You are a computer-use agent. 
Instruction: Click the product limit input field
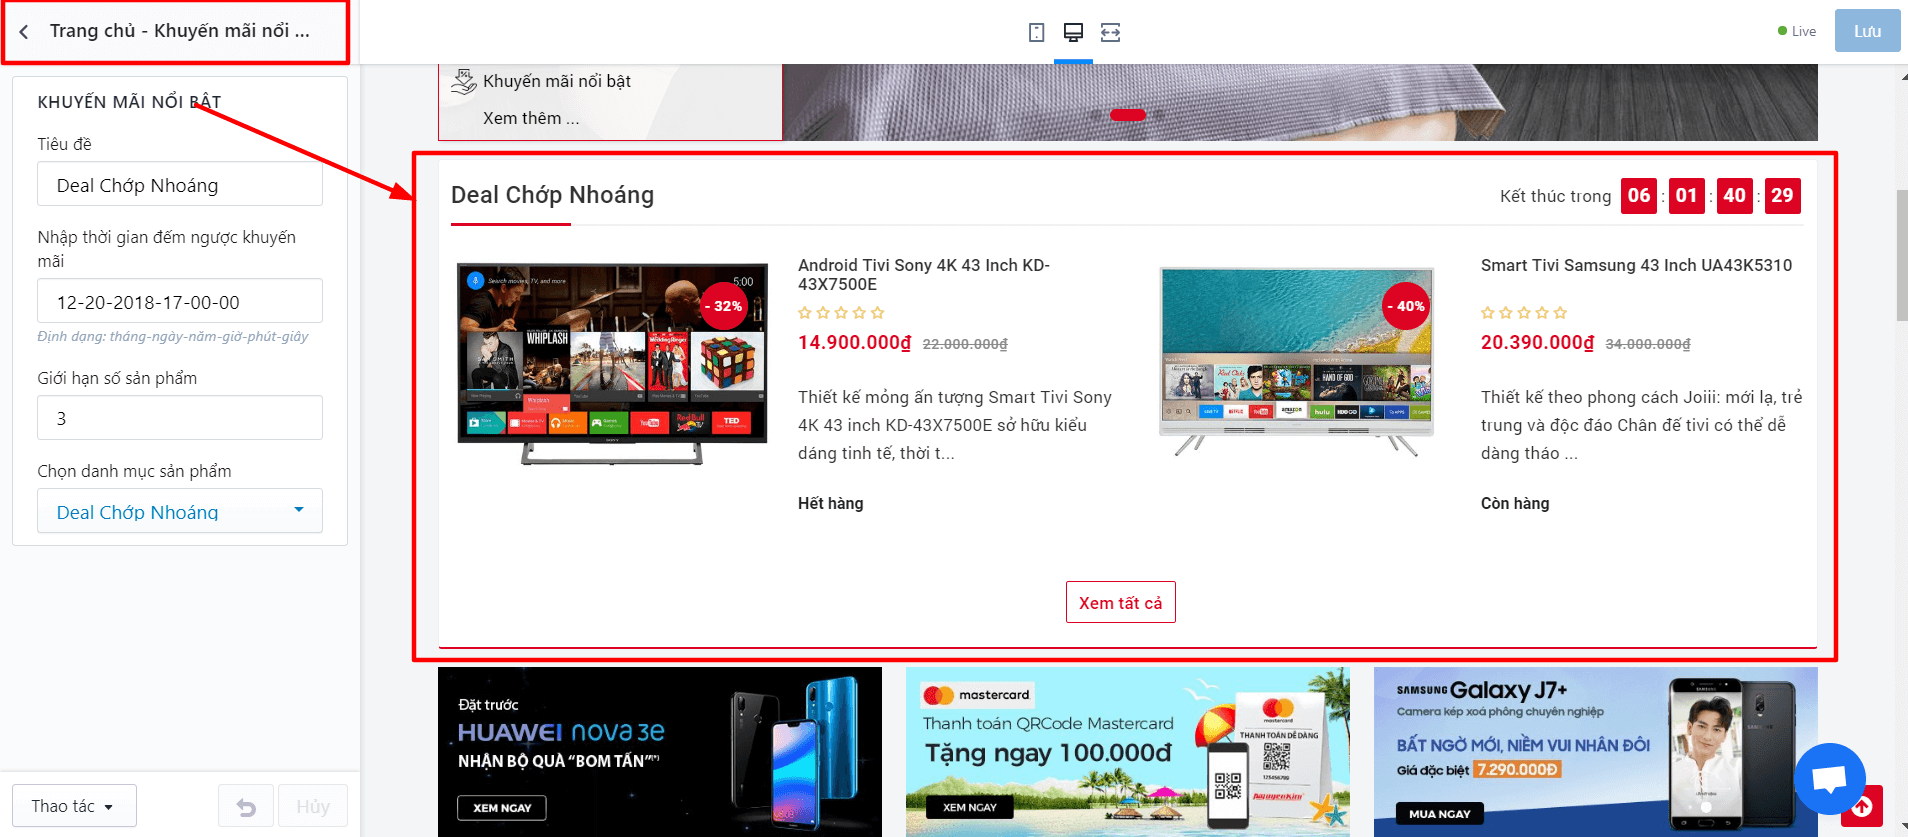pyautogui.click(x=180, y=418)
